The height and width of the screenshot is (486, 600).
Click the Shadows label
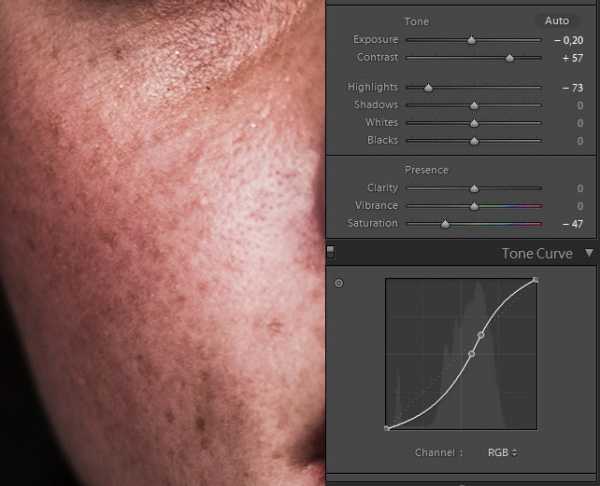tap(376, 105)
